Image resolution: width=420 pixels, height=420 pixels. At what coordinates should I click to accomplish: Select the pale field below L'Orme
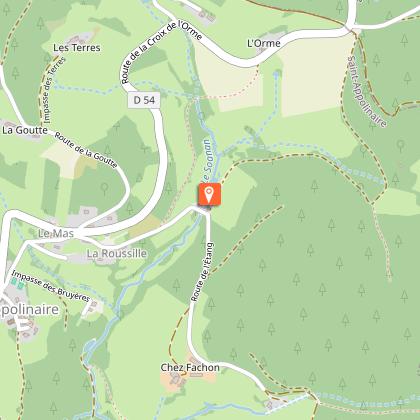[x=313, y=77]
